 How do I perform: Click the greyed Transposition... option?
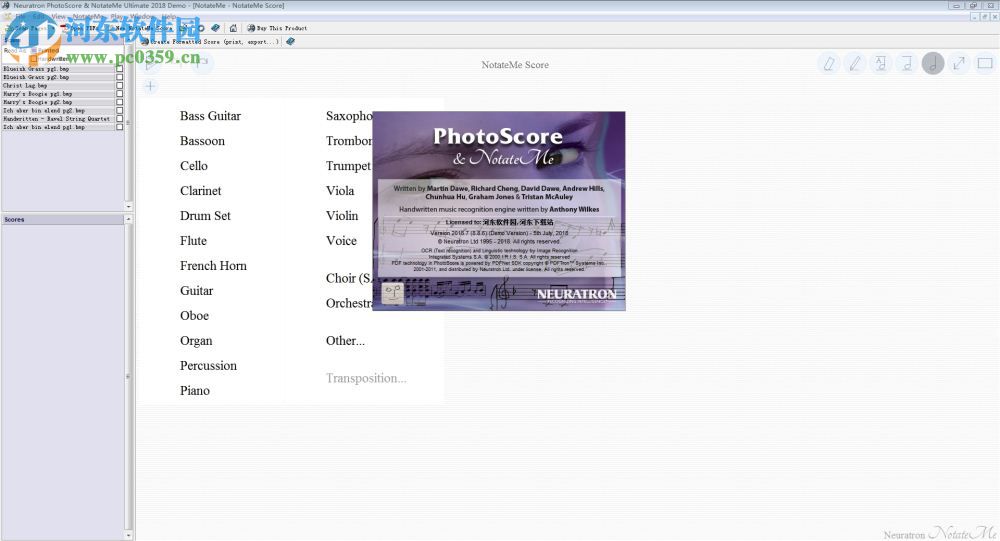pos(366,378)
